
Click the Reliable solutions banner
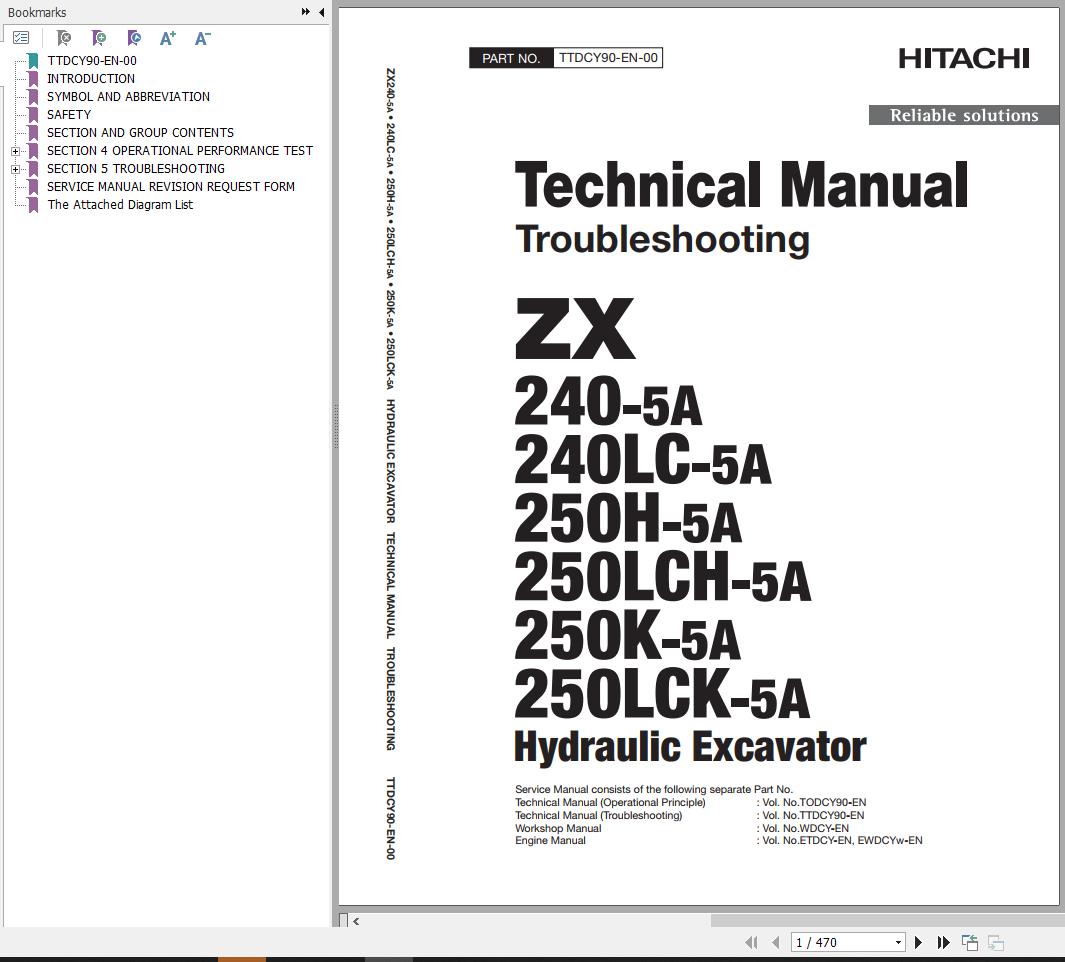(964, 115)
